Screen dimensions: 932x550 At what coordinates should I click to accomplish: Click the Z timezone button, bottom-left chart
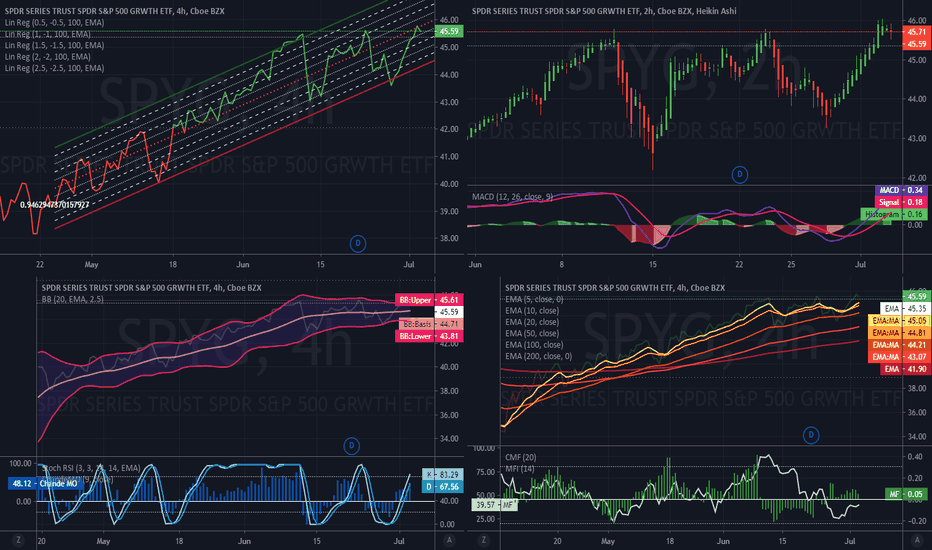pos(18,540)
